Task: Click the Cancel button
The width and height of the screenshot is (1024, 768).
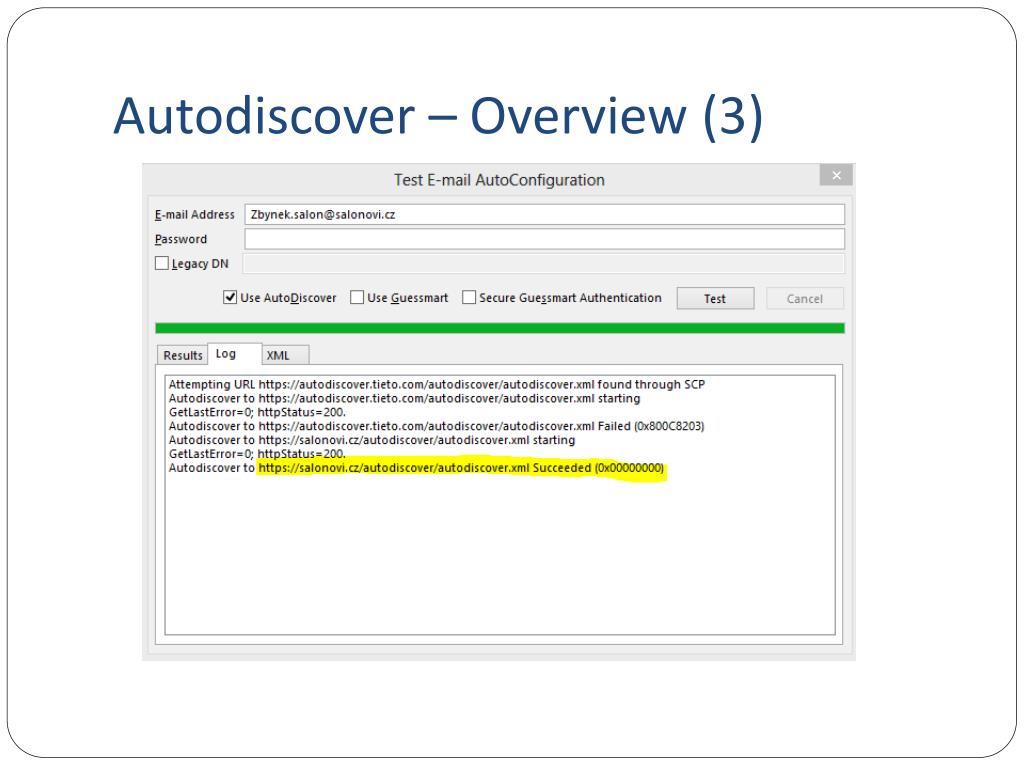Action: click(805, 298)
